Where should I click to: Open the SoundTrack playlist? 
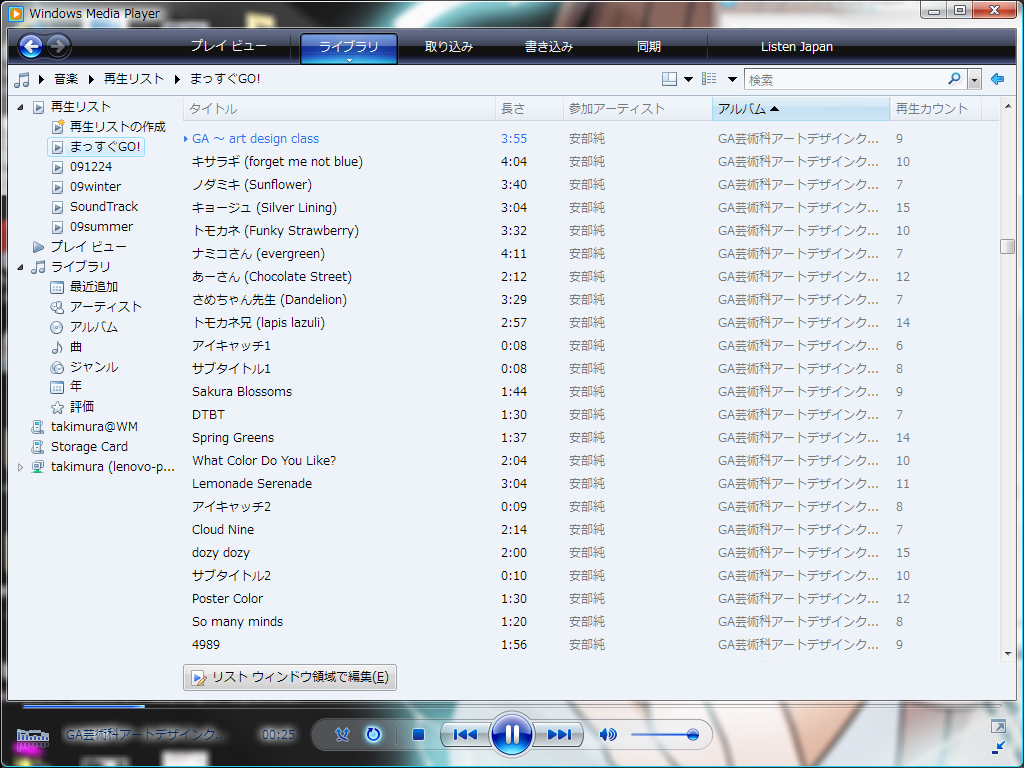coord(104,207)
